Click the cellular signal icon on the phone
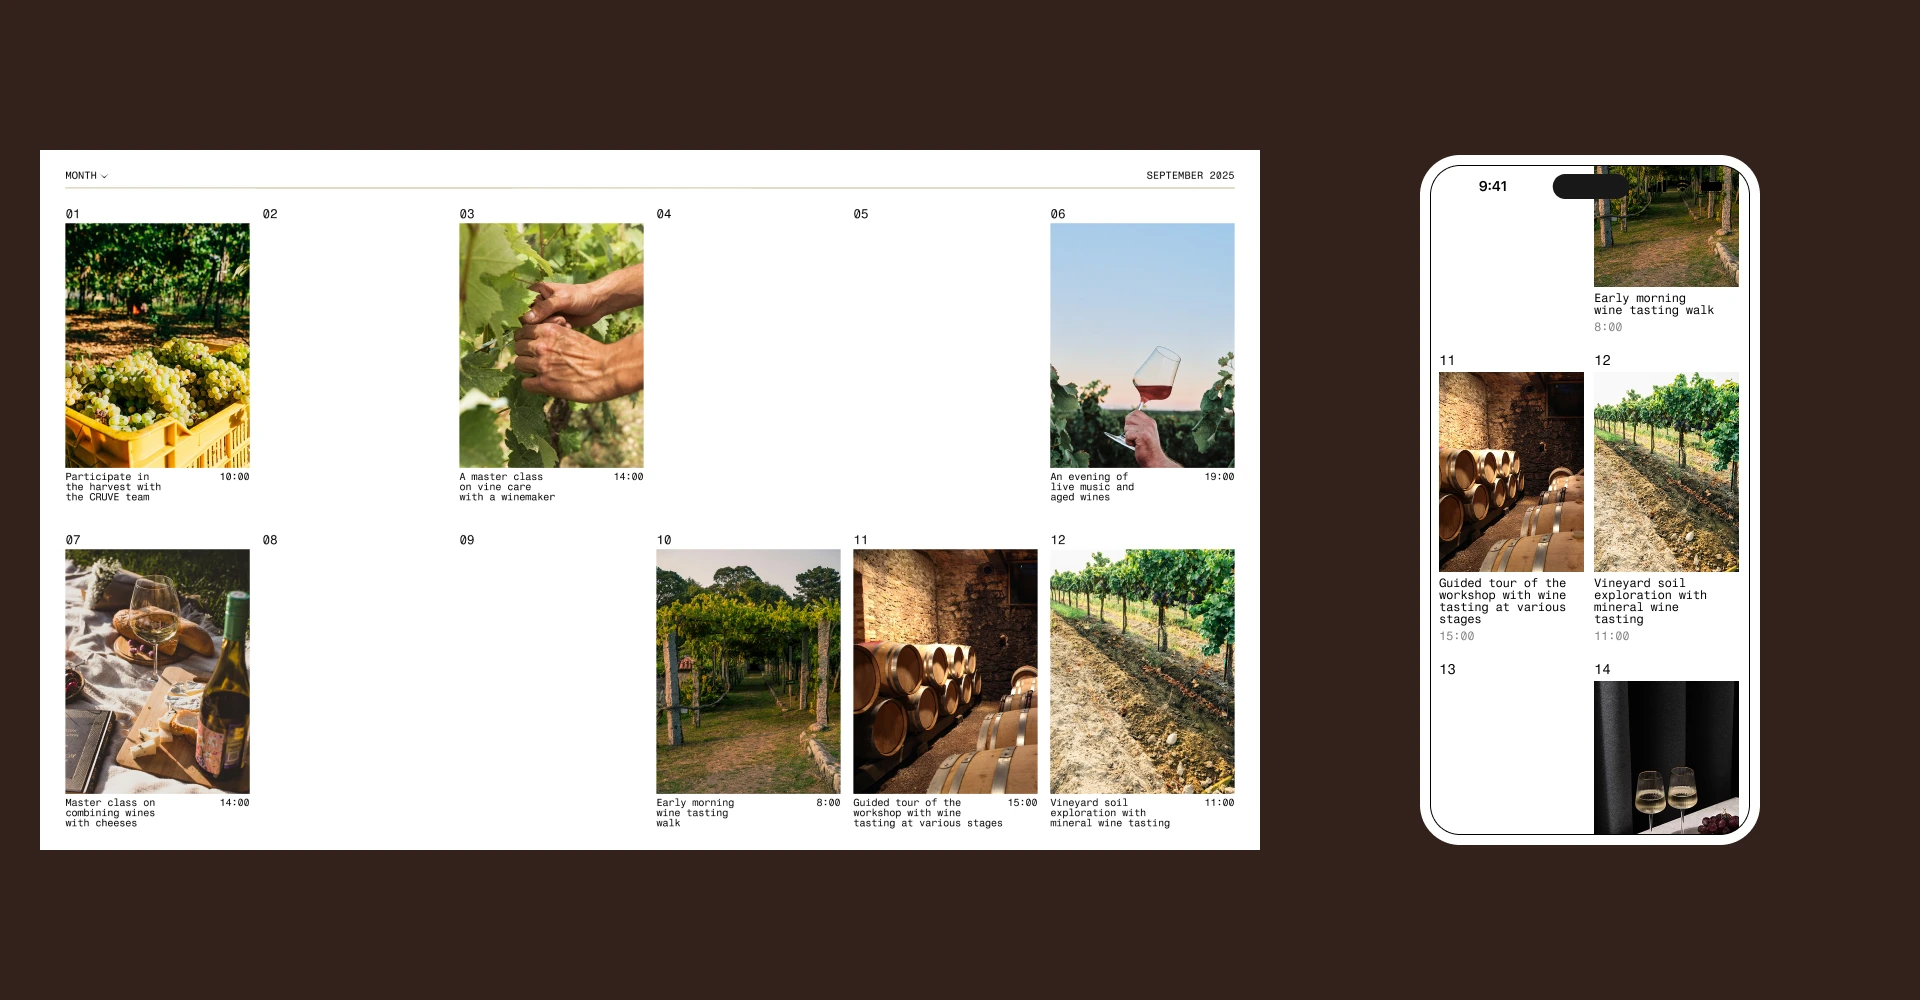 [1657, 186]
